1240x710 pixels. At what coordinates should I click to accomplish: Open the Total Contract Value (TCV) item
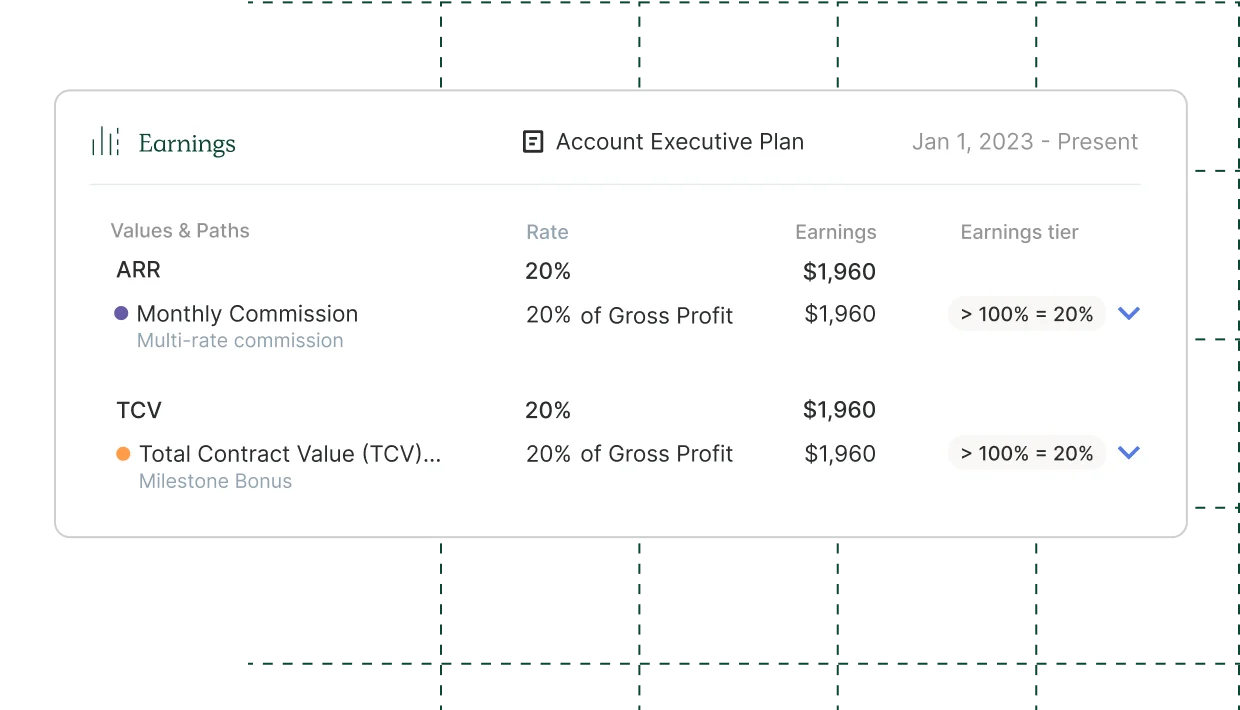pyautogui.click(x=290, y=454)
